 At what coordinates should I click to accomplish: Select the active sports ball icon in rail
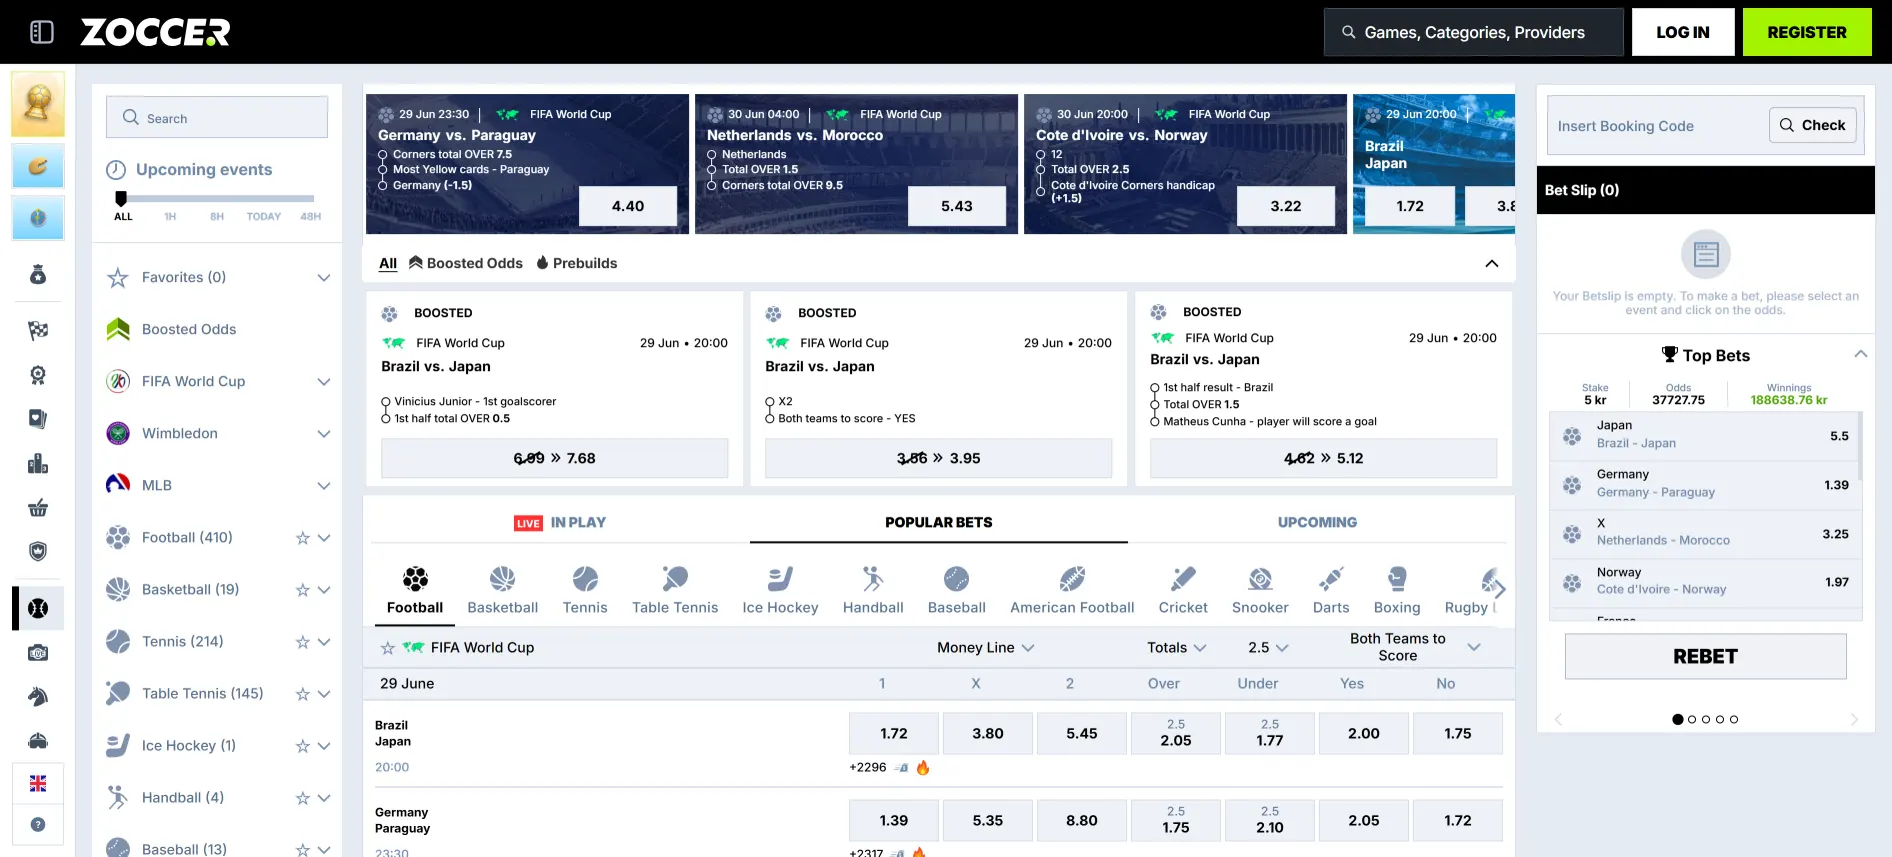tap(38, 608)
